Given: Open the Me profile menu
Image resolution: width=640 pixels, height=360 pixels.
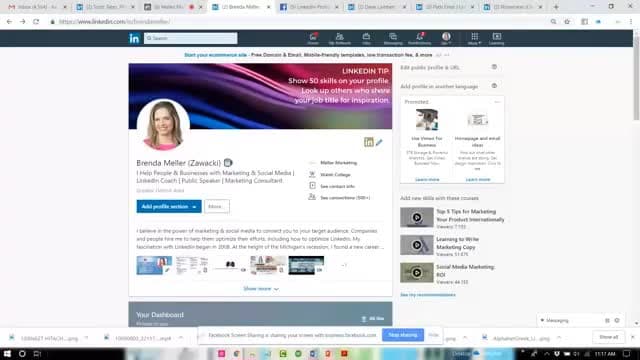Looking at the screenshot, I should pos(446,38).
